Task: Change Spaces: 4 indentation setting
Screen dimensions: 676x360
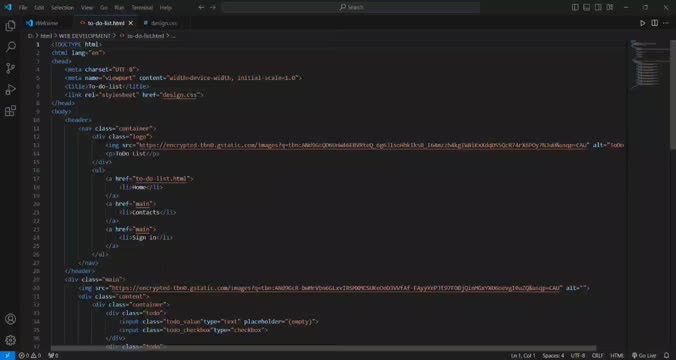Action: pyautogui.click(x=553, y=356)
